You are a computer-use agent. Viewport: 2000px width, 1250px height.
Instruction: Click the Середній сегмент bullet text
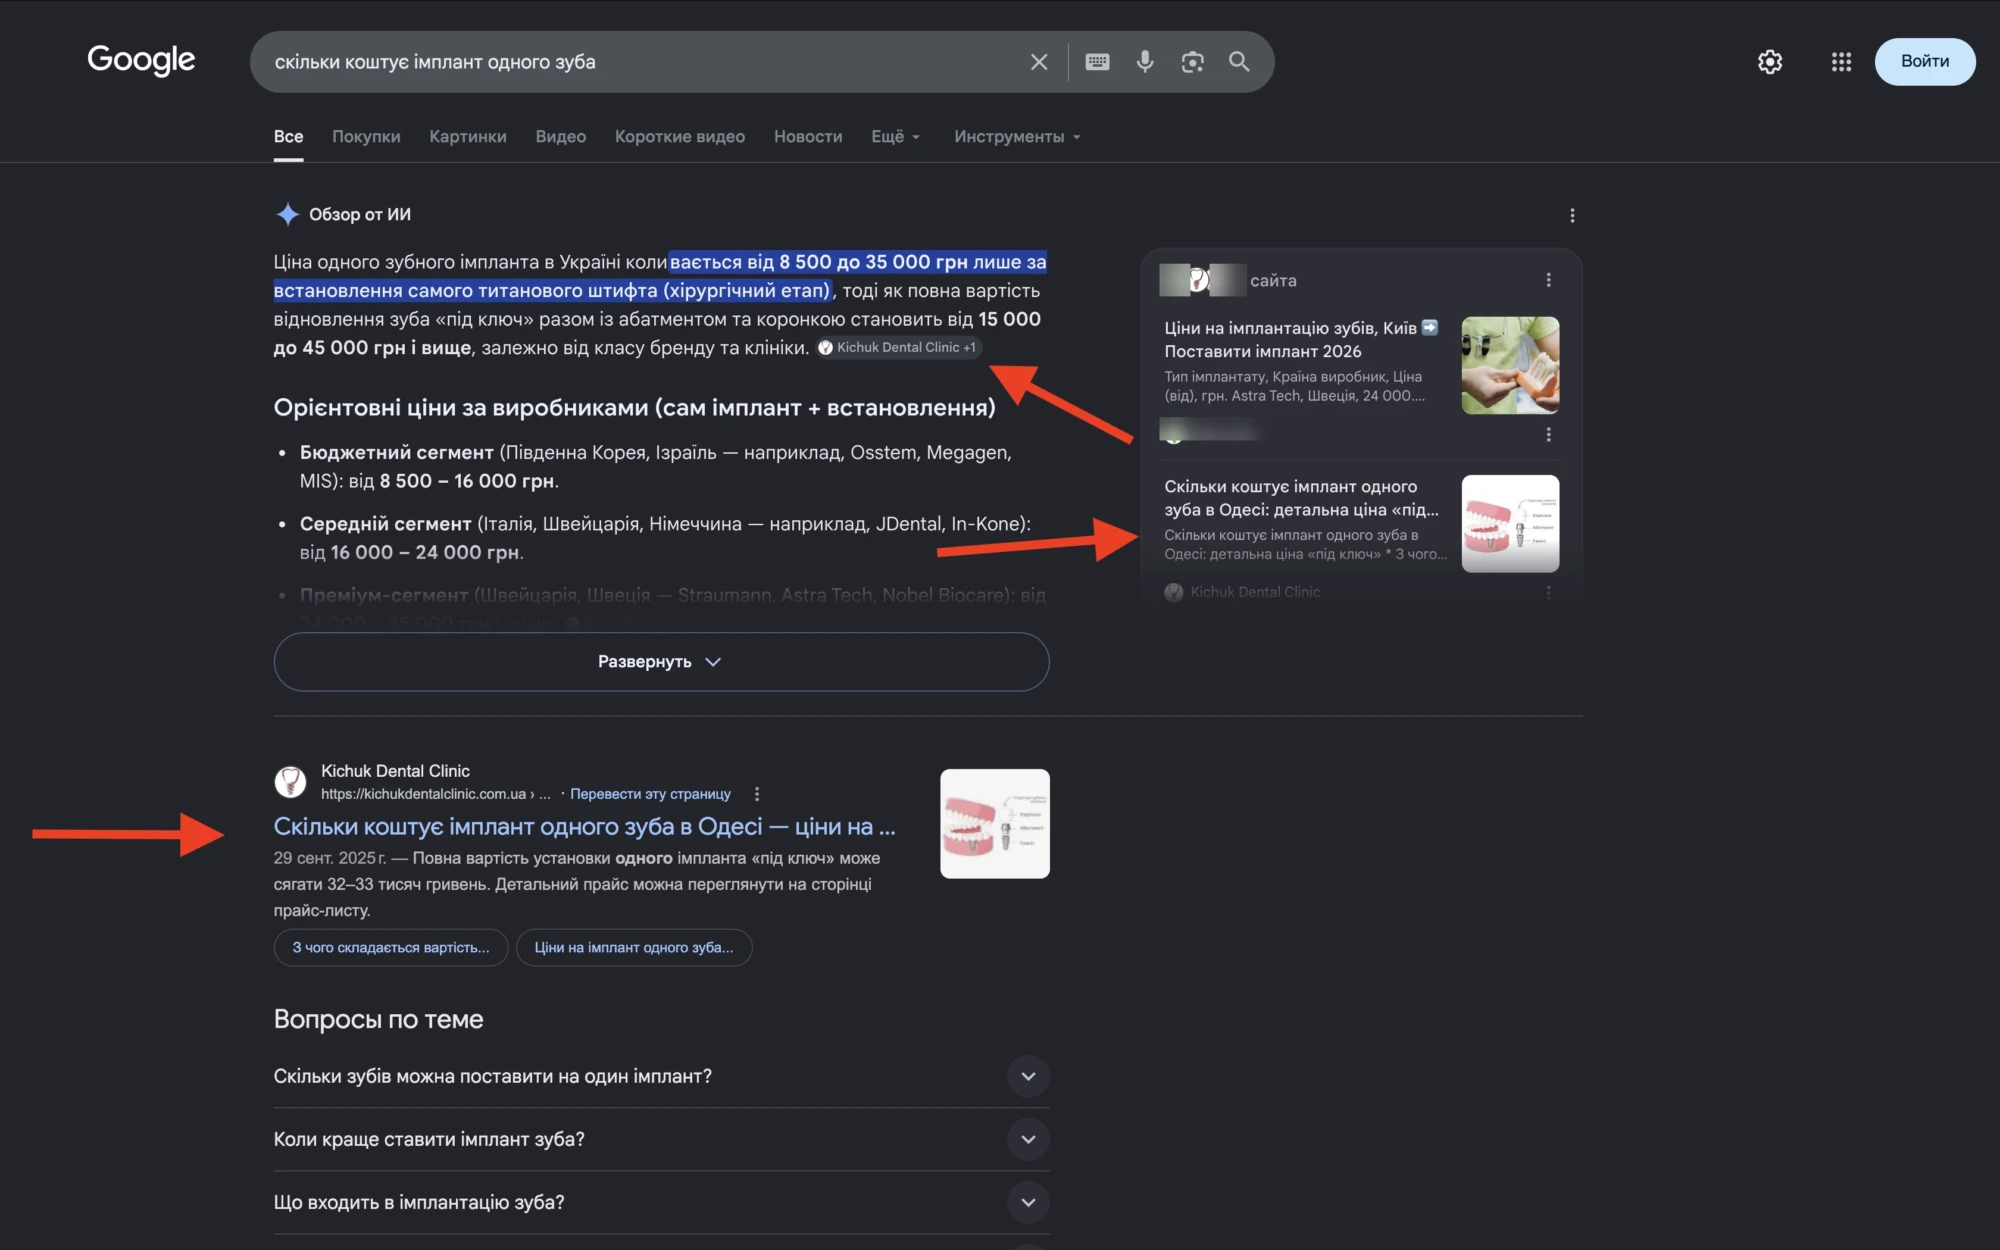tap(665, 538)
